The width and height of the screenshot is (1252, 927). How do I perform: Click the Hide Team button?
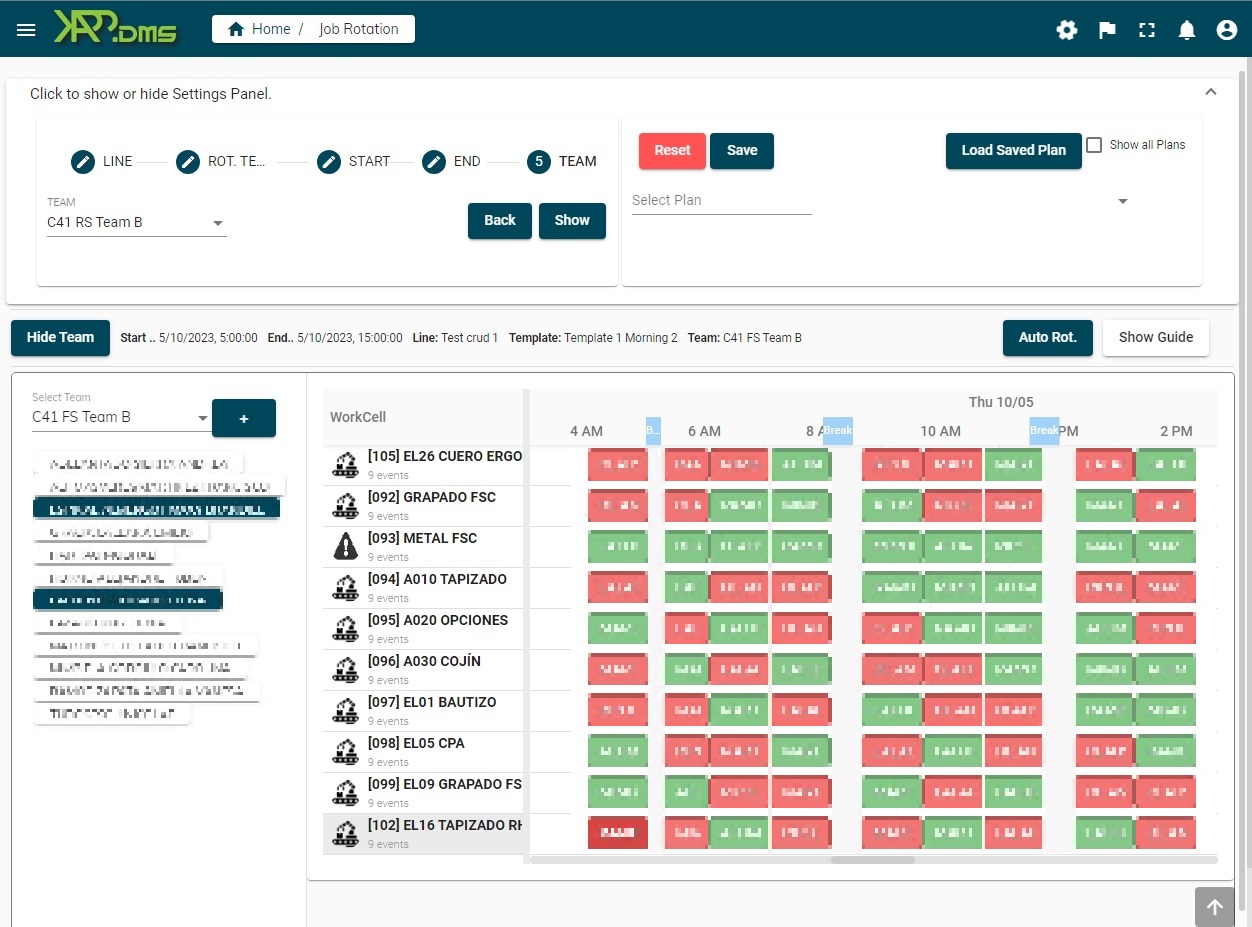(x=60, y=337)
